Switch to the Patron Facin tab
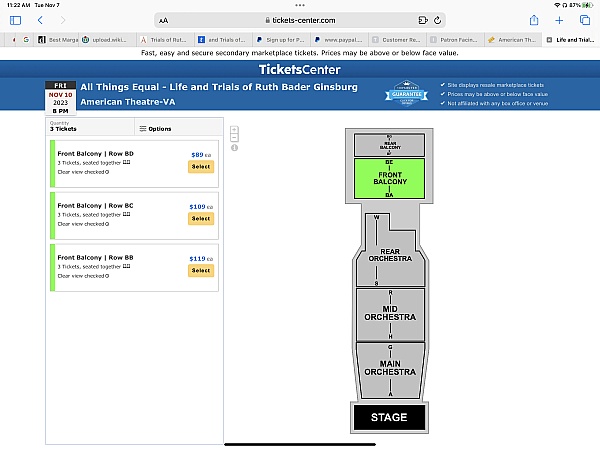Image resolution: width=600 pixels, height=449 pixels. coord(455,39)
